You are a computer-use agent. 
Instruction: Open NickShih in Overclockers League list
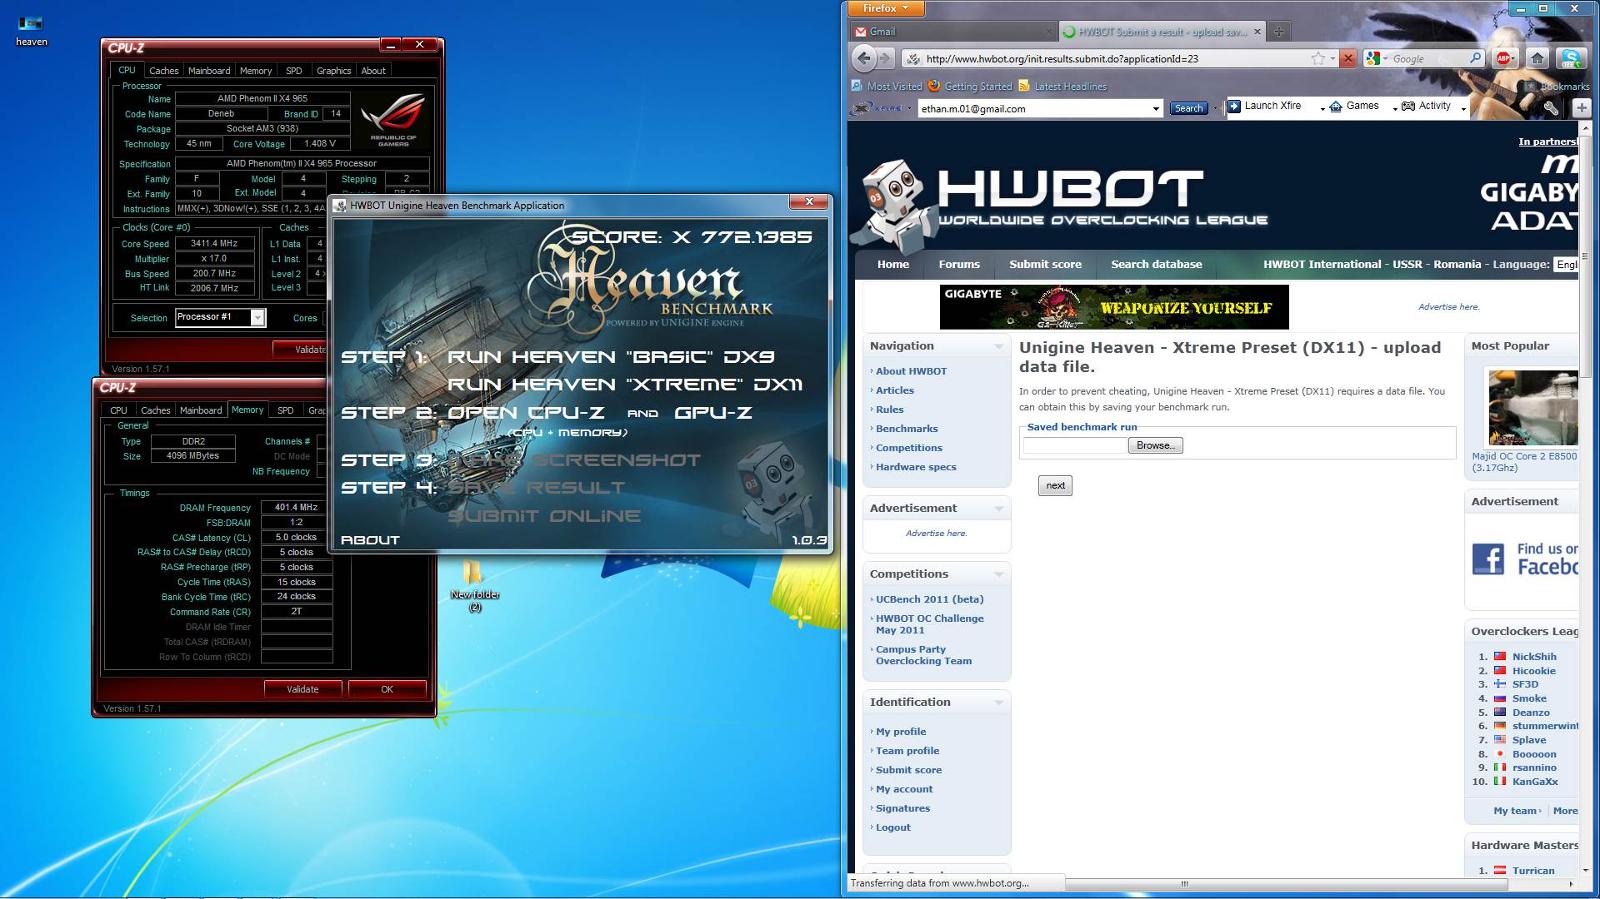[x=1534, y=657]
